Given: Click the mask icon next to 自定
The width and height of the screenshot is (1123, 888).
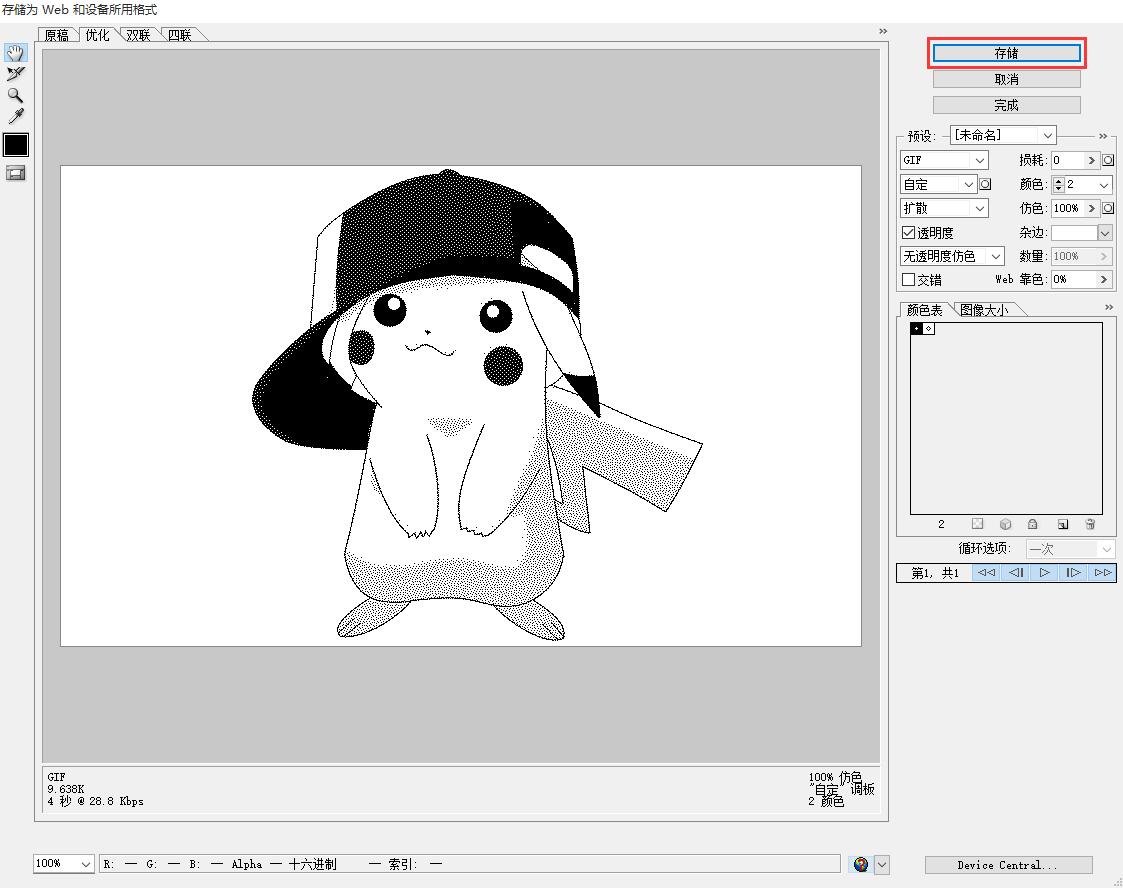Looking at the screenshot, I should point(985,184).
